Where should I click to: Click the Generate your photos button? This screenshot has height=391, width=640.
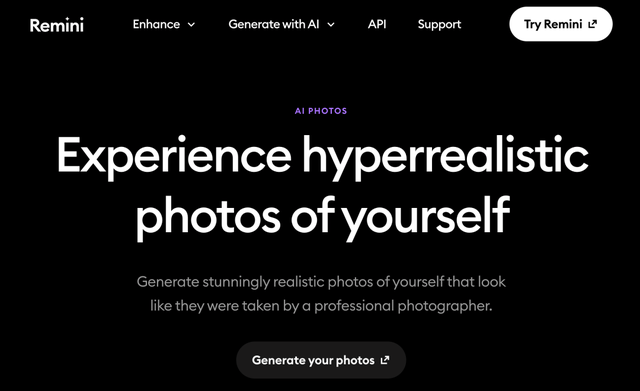pos(321,360)
